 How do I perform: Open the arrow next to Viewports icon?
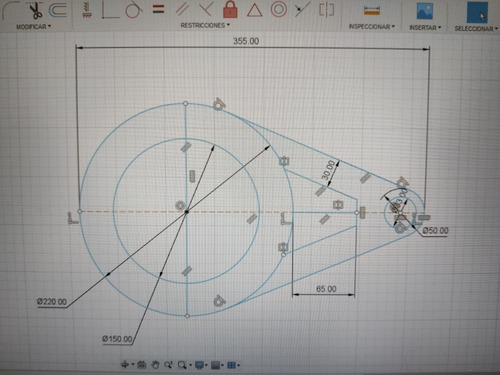238,366
